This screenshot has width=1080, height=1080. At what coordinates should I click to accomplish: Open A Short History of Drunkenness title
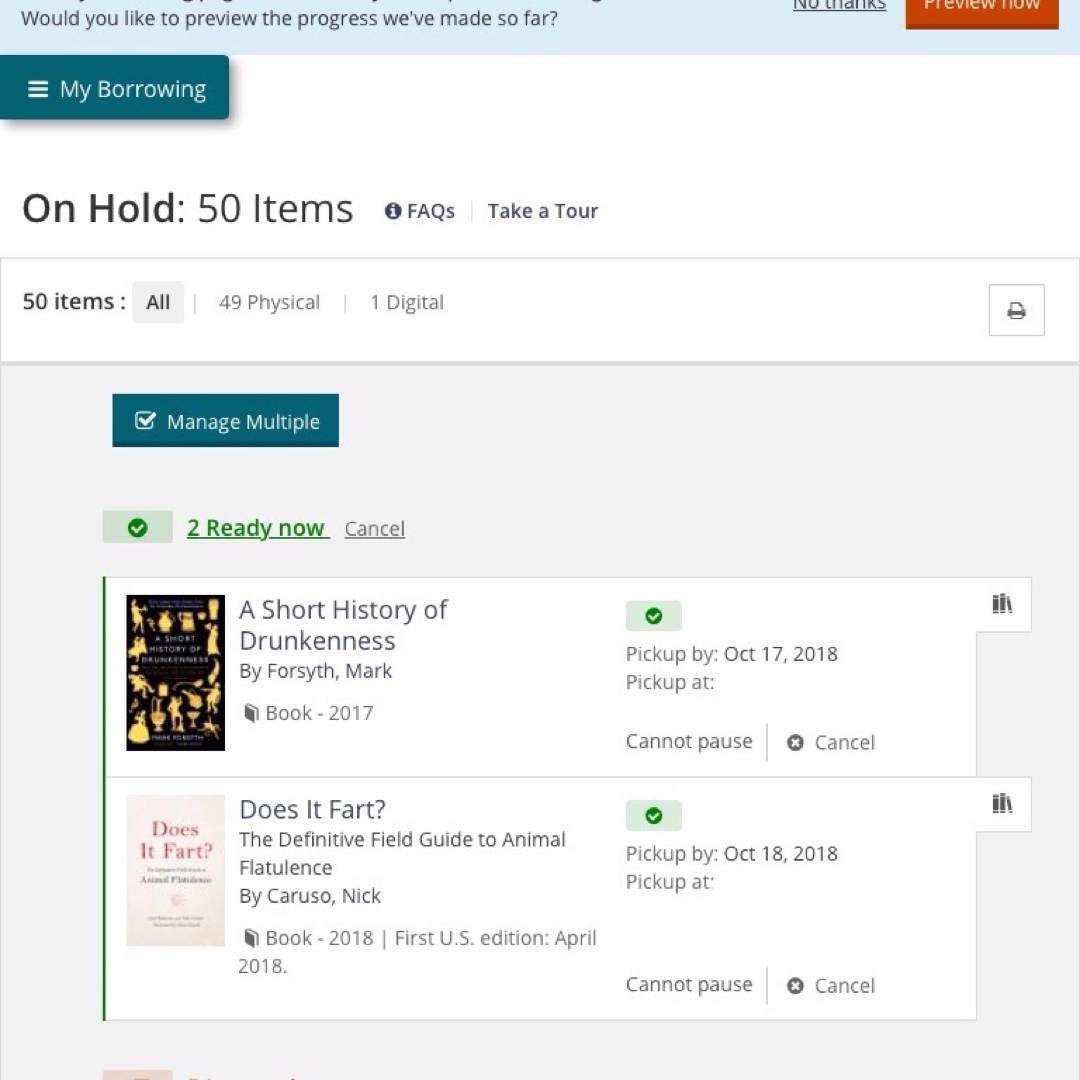point(343,625)
